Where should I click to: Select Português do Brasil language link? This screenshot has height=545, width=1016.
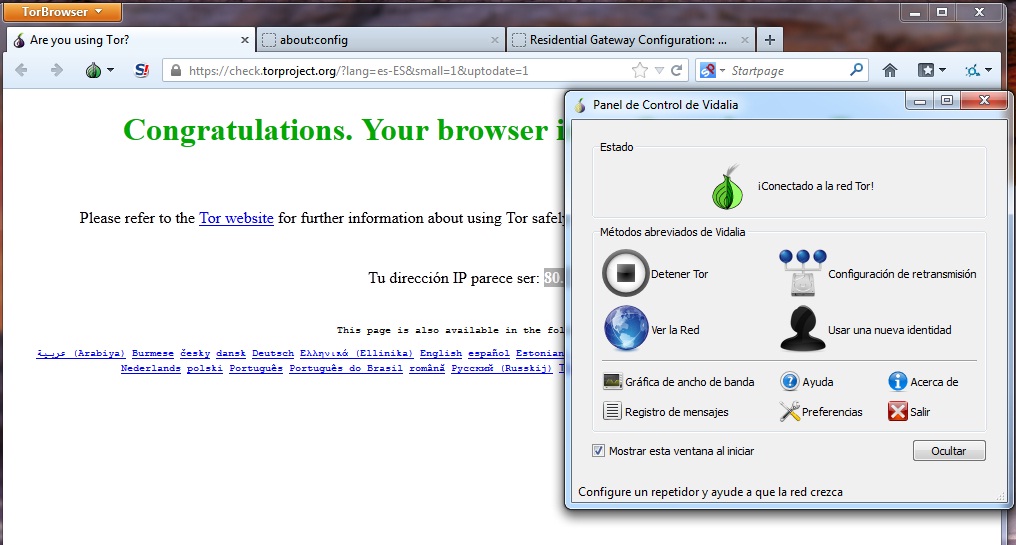pyautogui.click(x=346, y=368)
